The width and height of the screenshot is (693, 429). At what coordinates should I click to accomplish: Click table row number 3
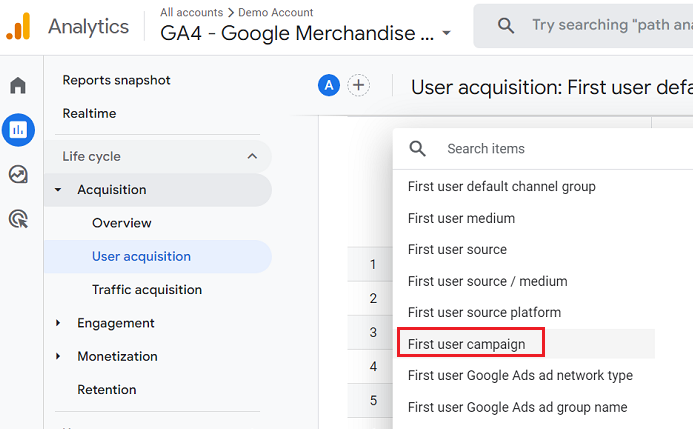373,332
